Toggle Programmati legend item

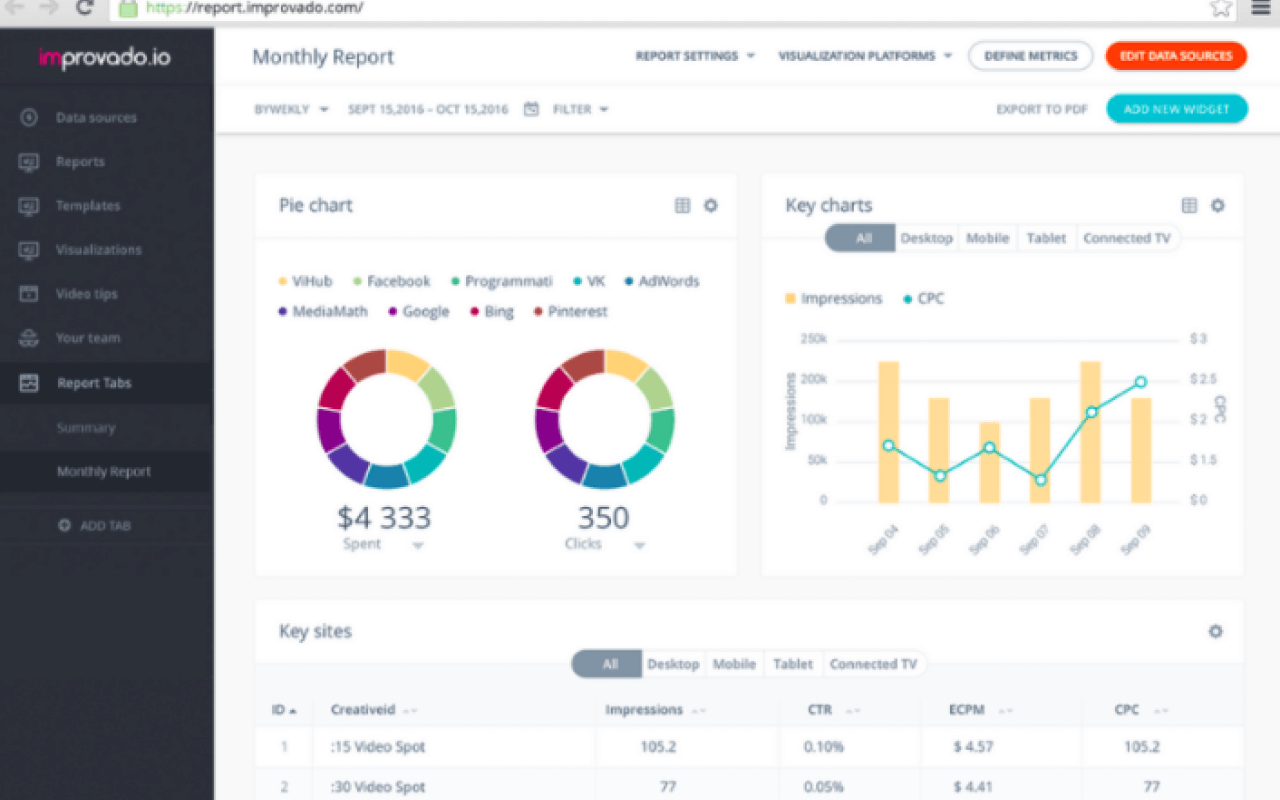click(x=501, y=281)
